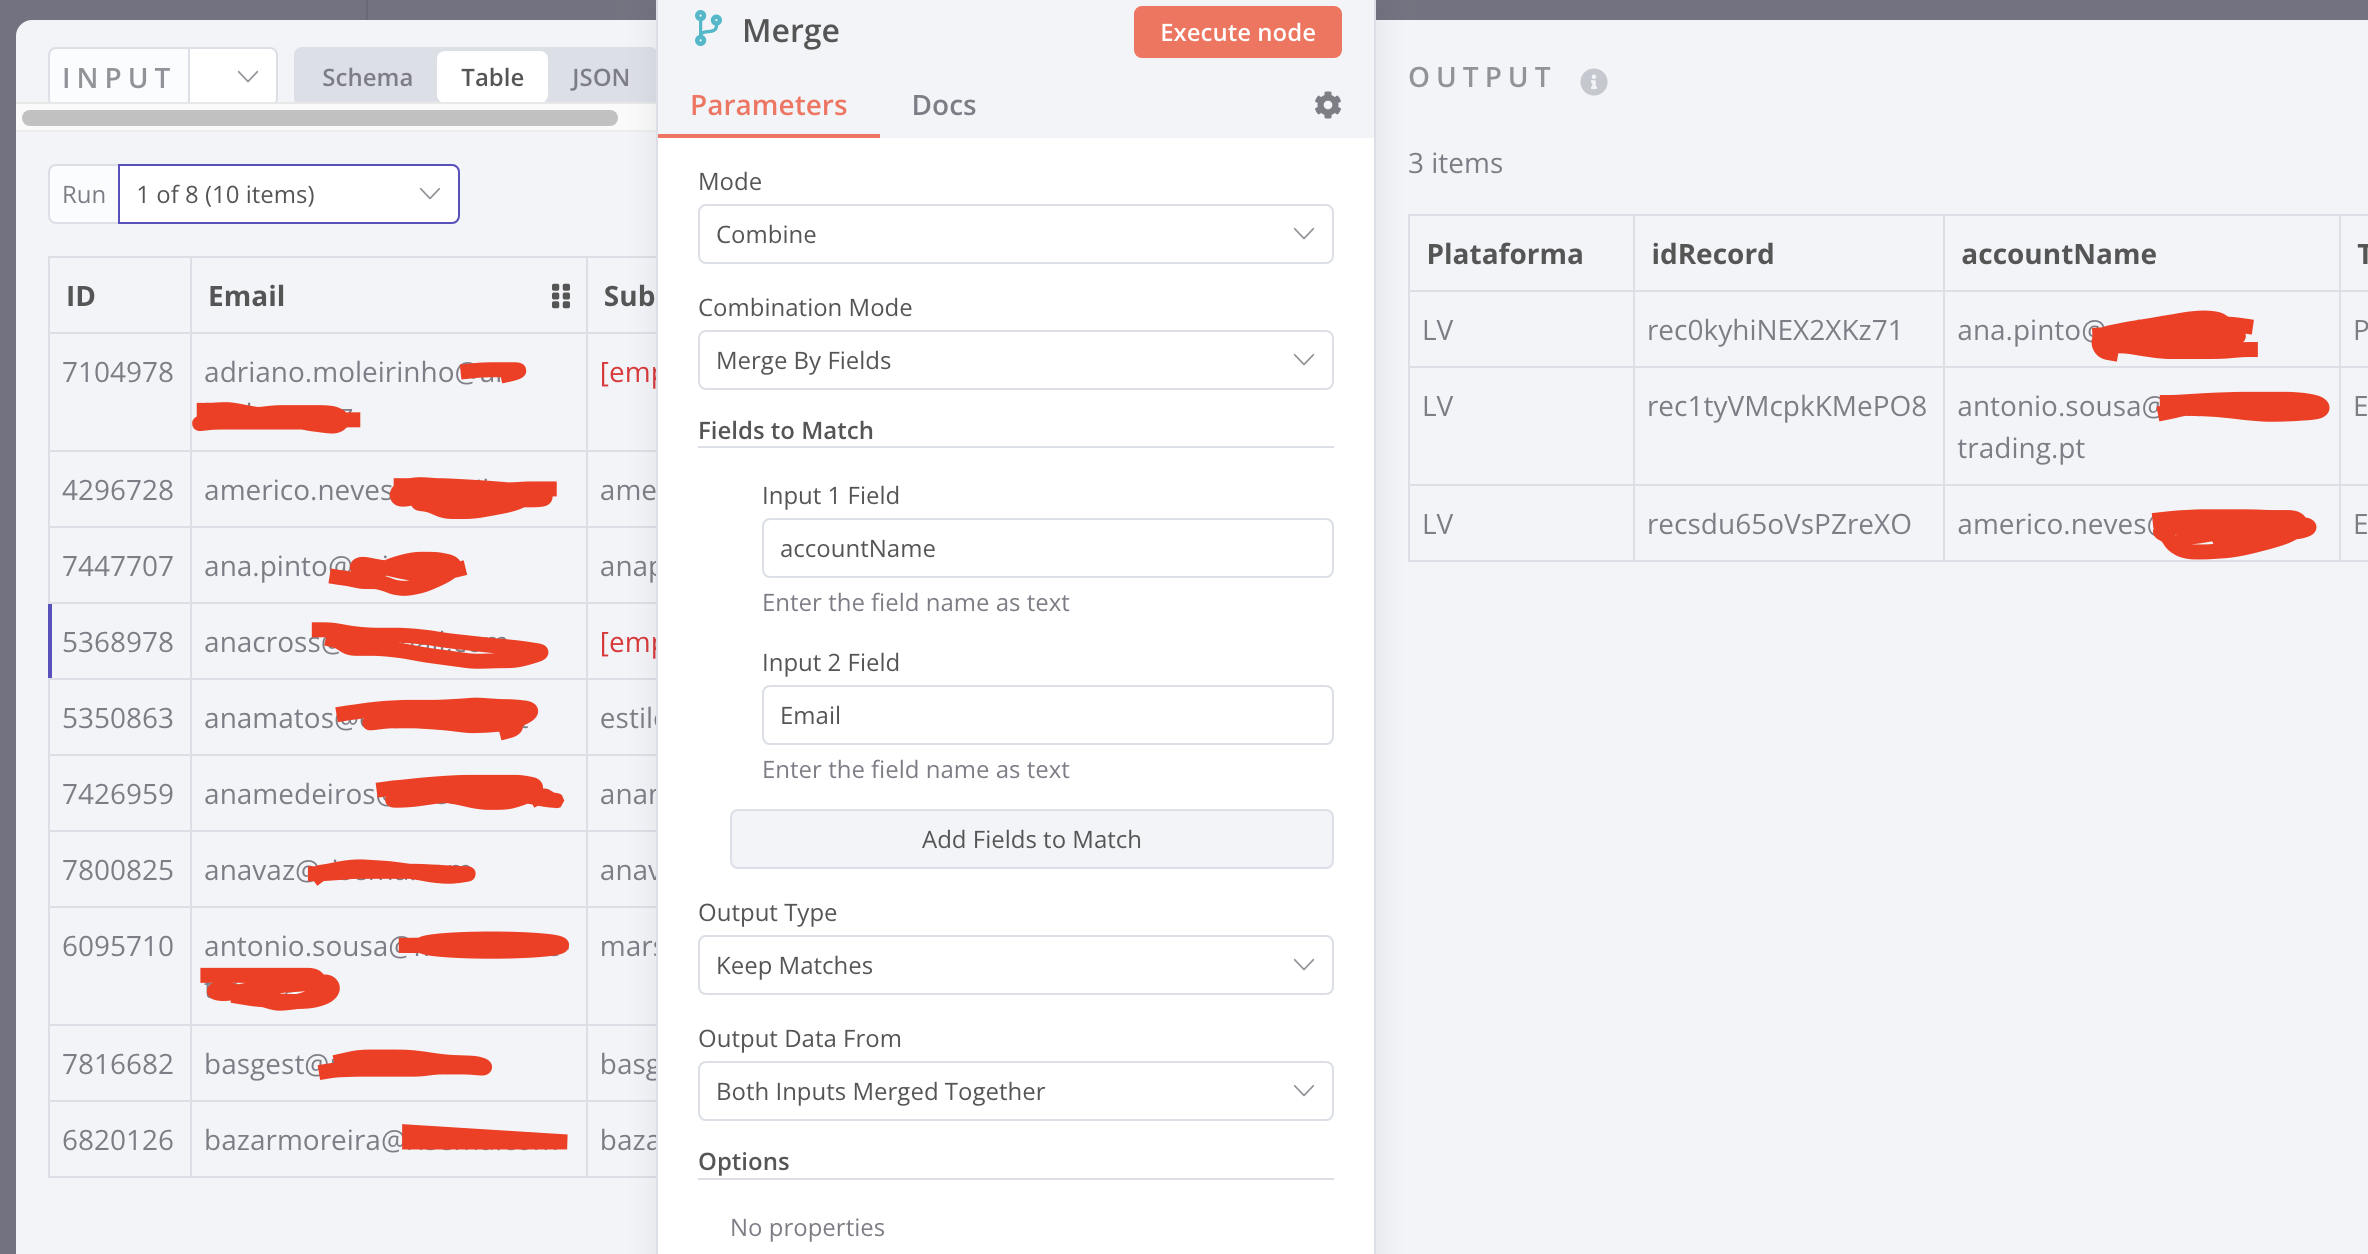Switch input view to JSON
Image resolution: width=2368 pixels, height=1254 pixels.
(600, 77)
